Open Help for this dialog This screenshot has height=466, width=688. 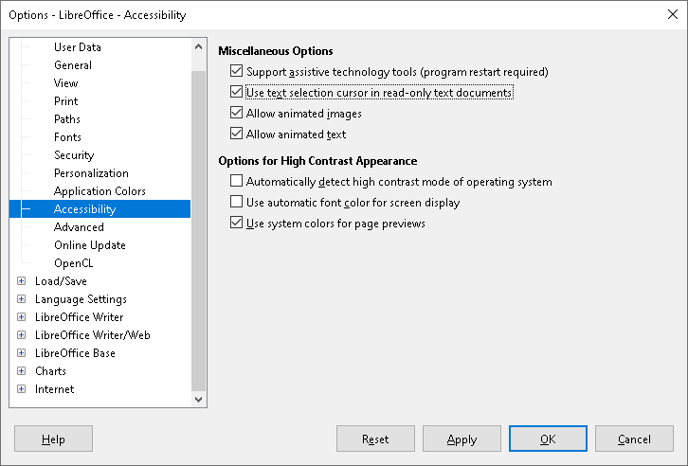(x=54, y=439)
